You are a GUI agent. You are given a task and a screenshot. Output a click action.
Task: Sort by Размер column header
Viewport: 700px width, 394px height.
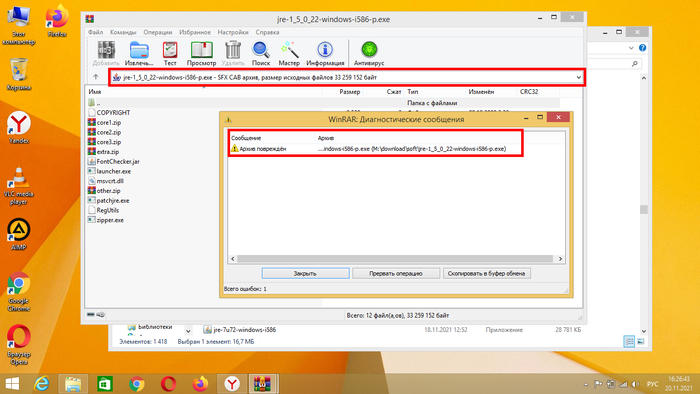350,91
